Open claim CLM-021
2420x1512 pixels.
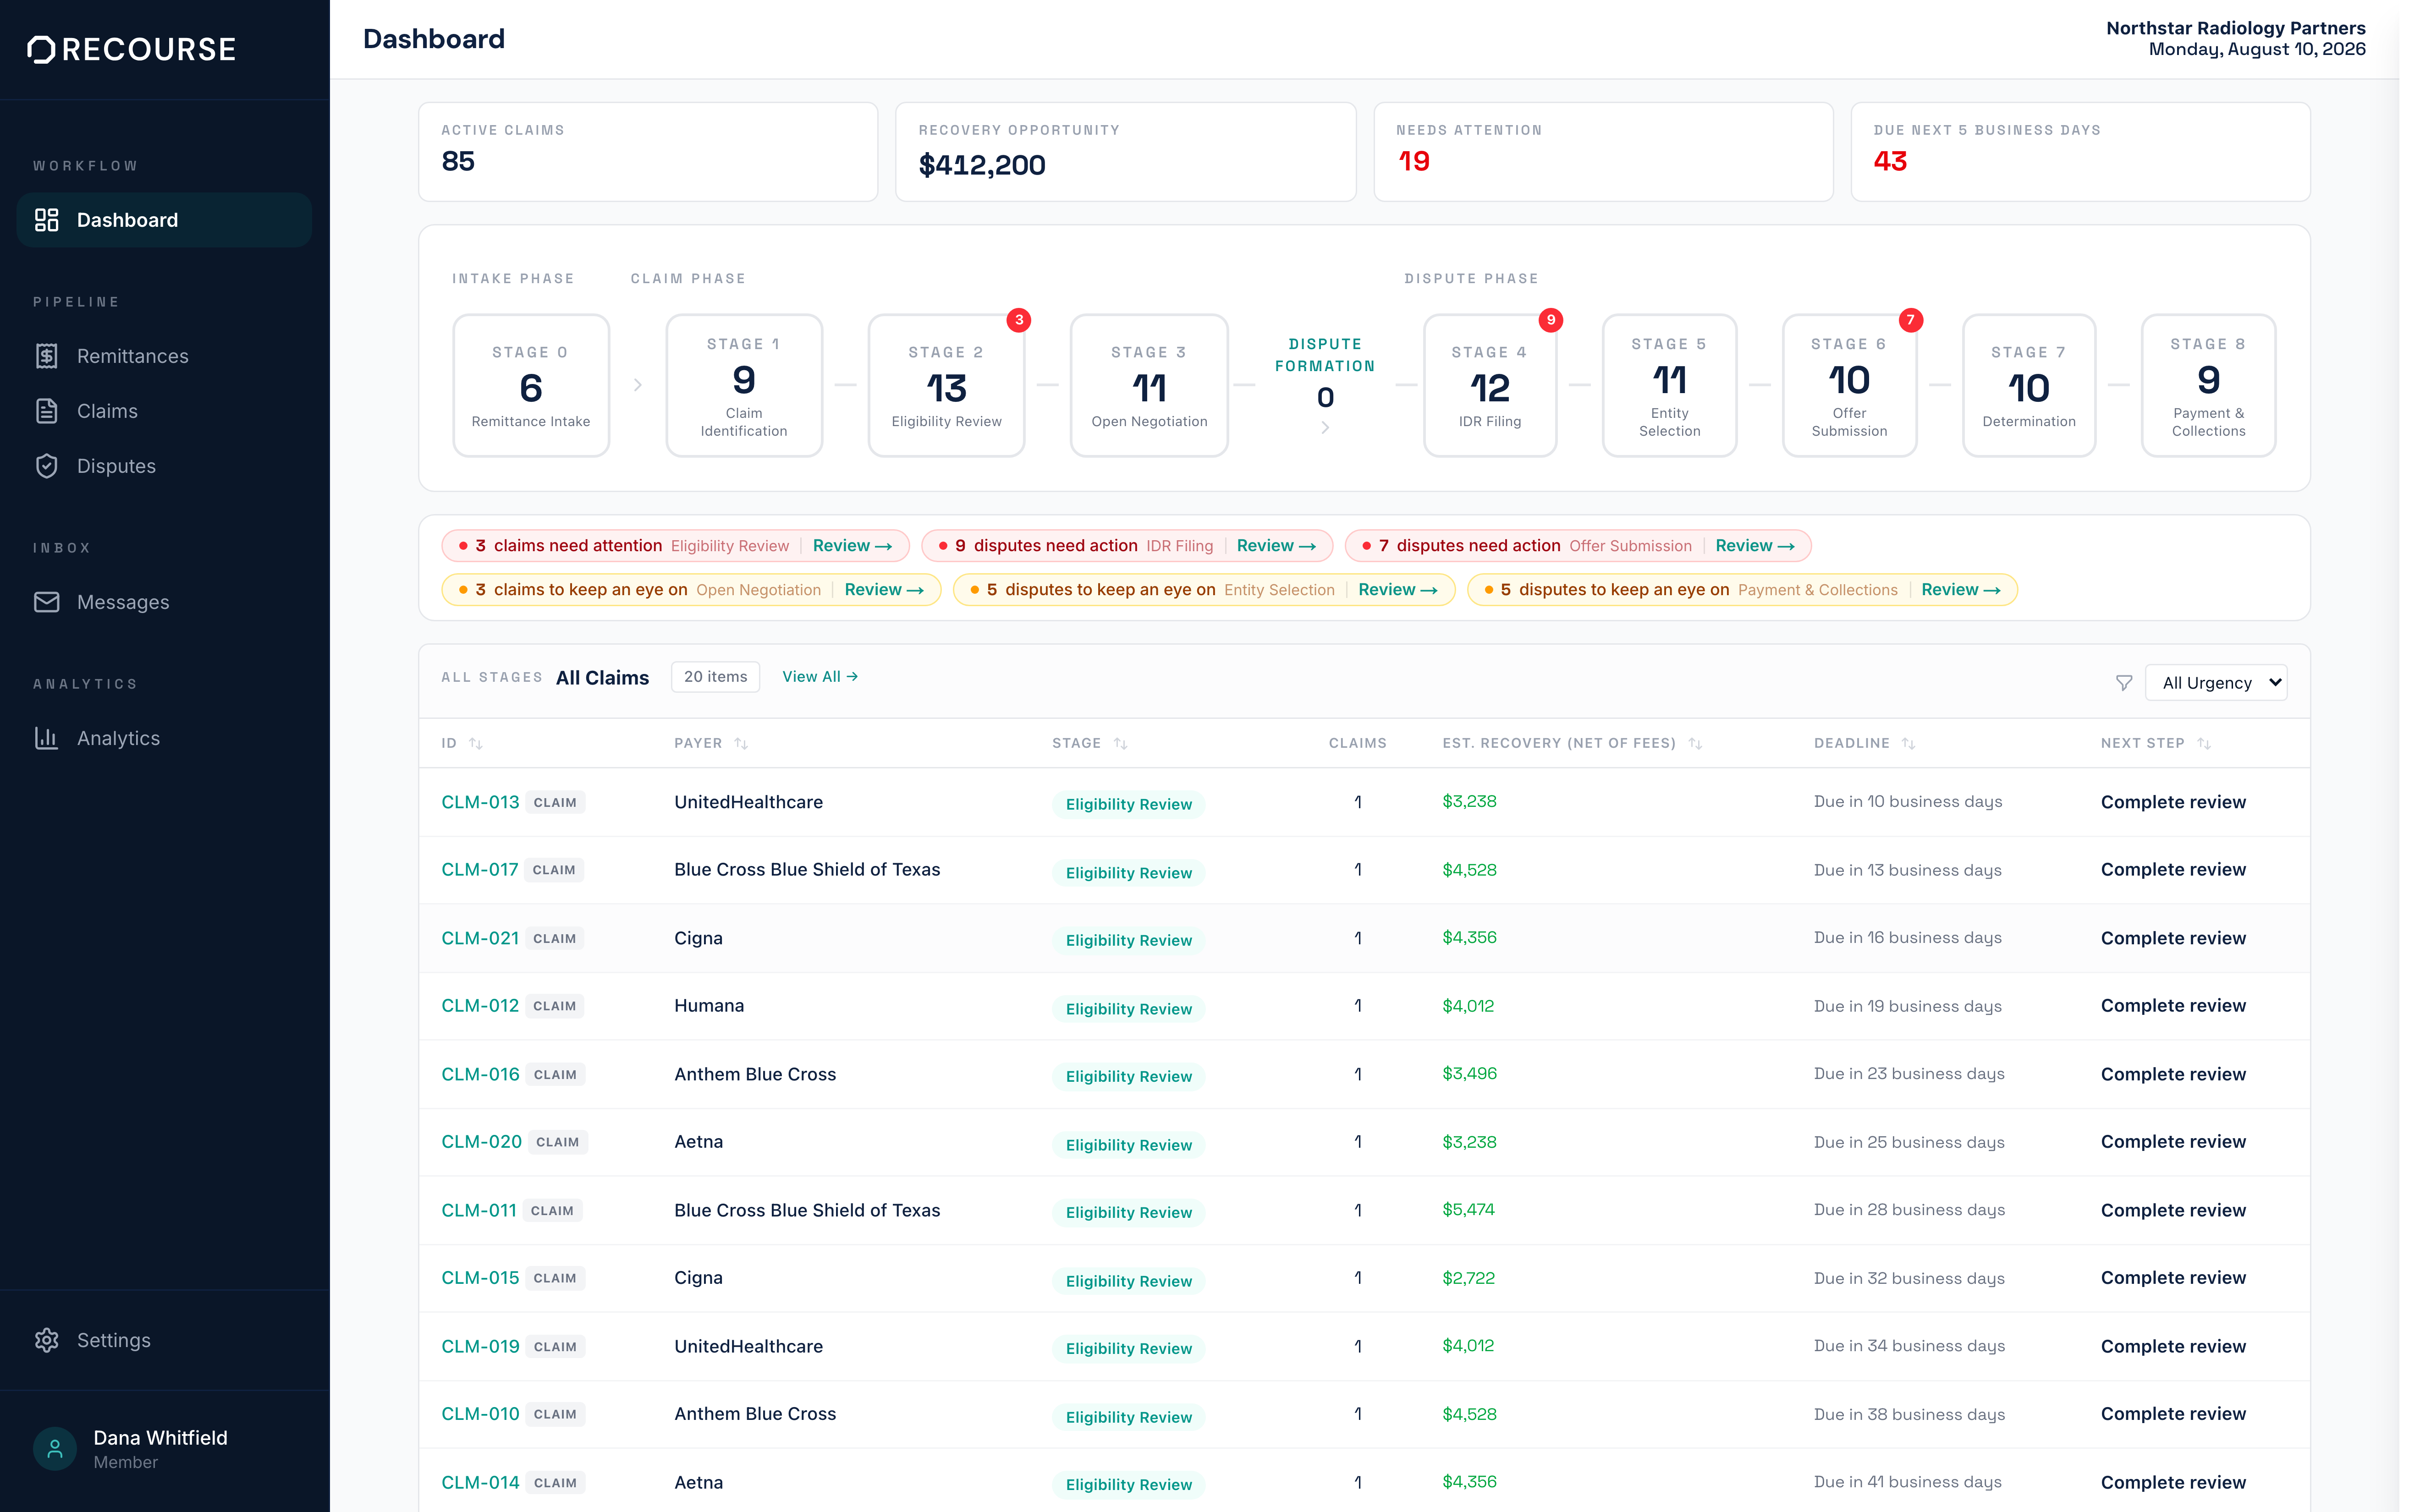480,938
